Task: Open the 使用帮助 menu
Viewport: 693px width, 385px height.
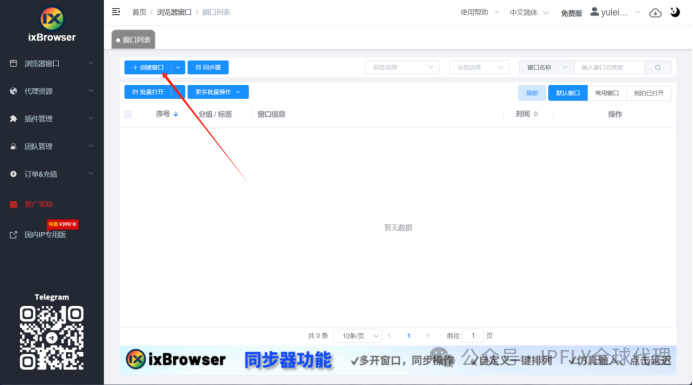Action: (x=480, y=12)
